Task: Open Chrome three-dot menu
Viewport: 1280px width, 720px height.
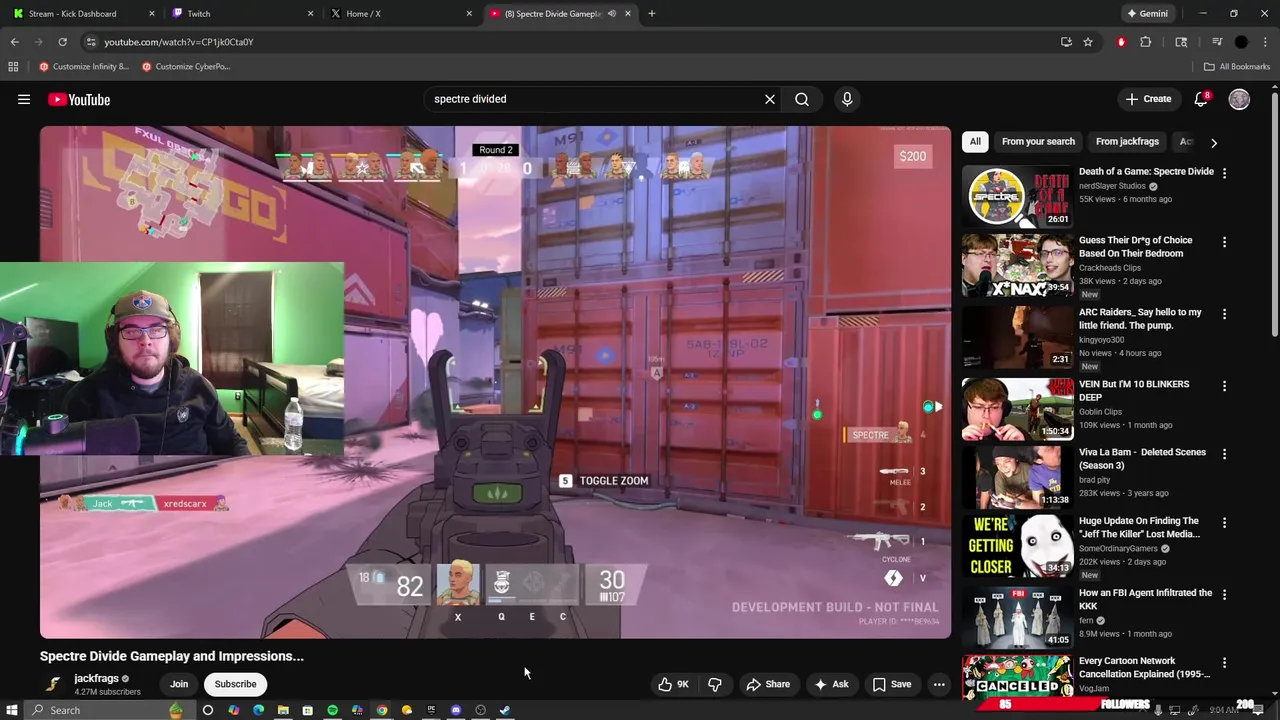Action: (1265, 42)
